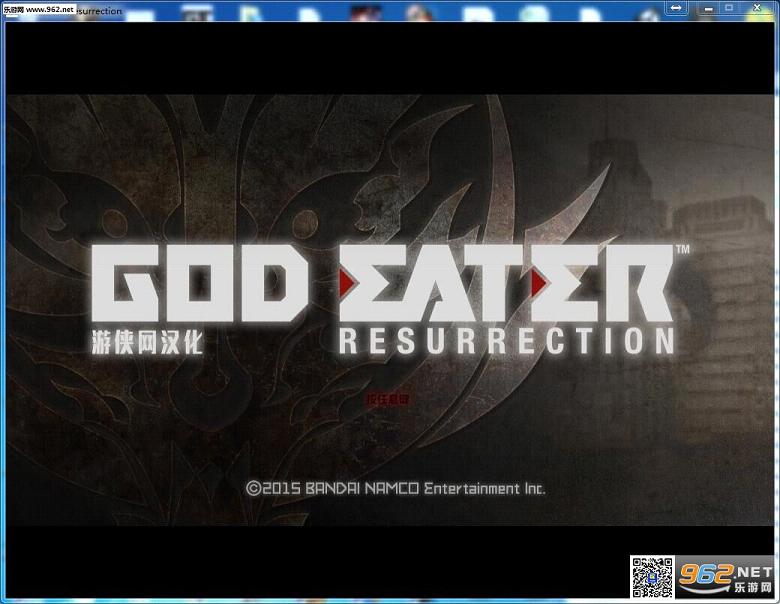The image size is (780, 604).
Task: Close the God Eater Resurrection window
Action: pyautogui.click(x=757, y=8)
